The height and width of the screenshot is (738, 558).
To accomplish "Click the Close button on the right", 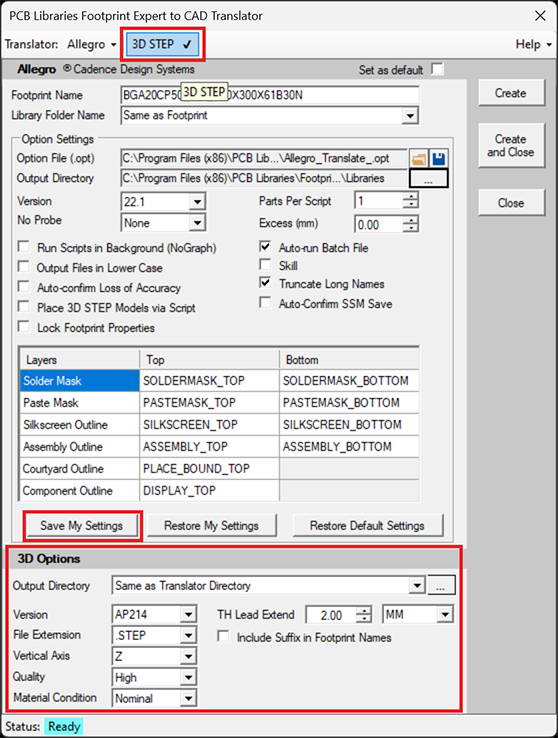I will point(511,203).
